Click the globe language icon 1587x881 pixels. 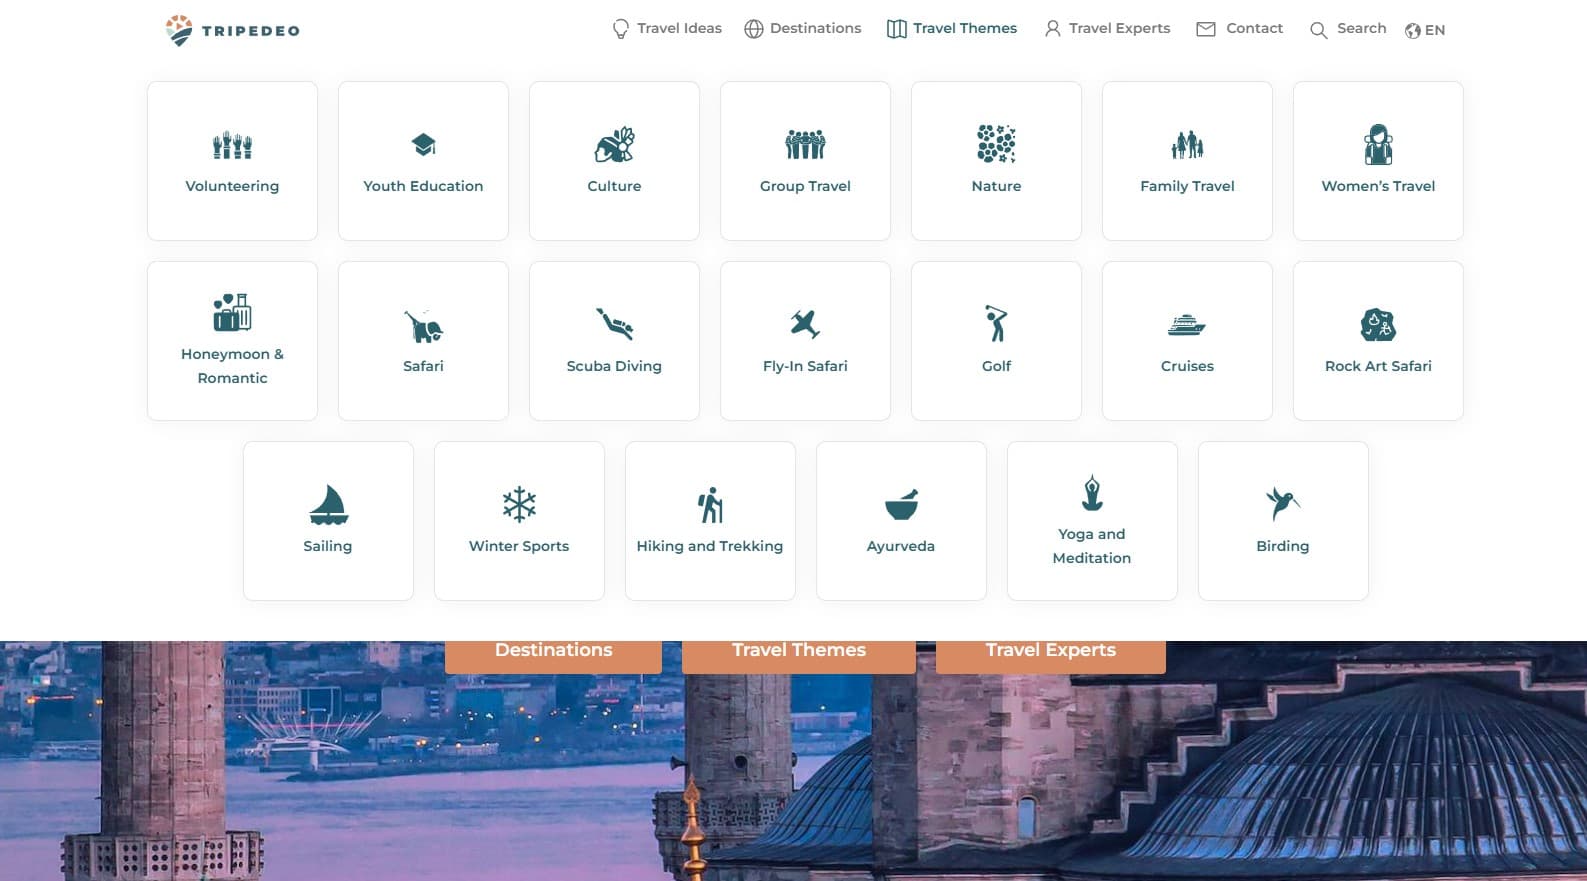(x=1413, y=31)
